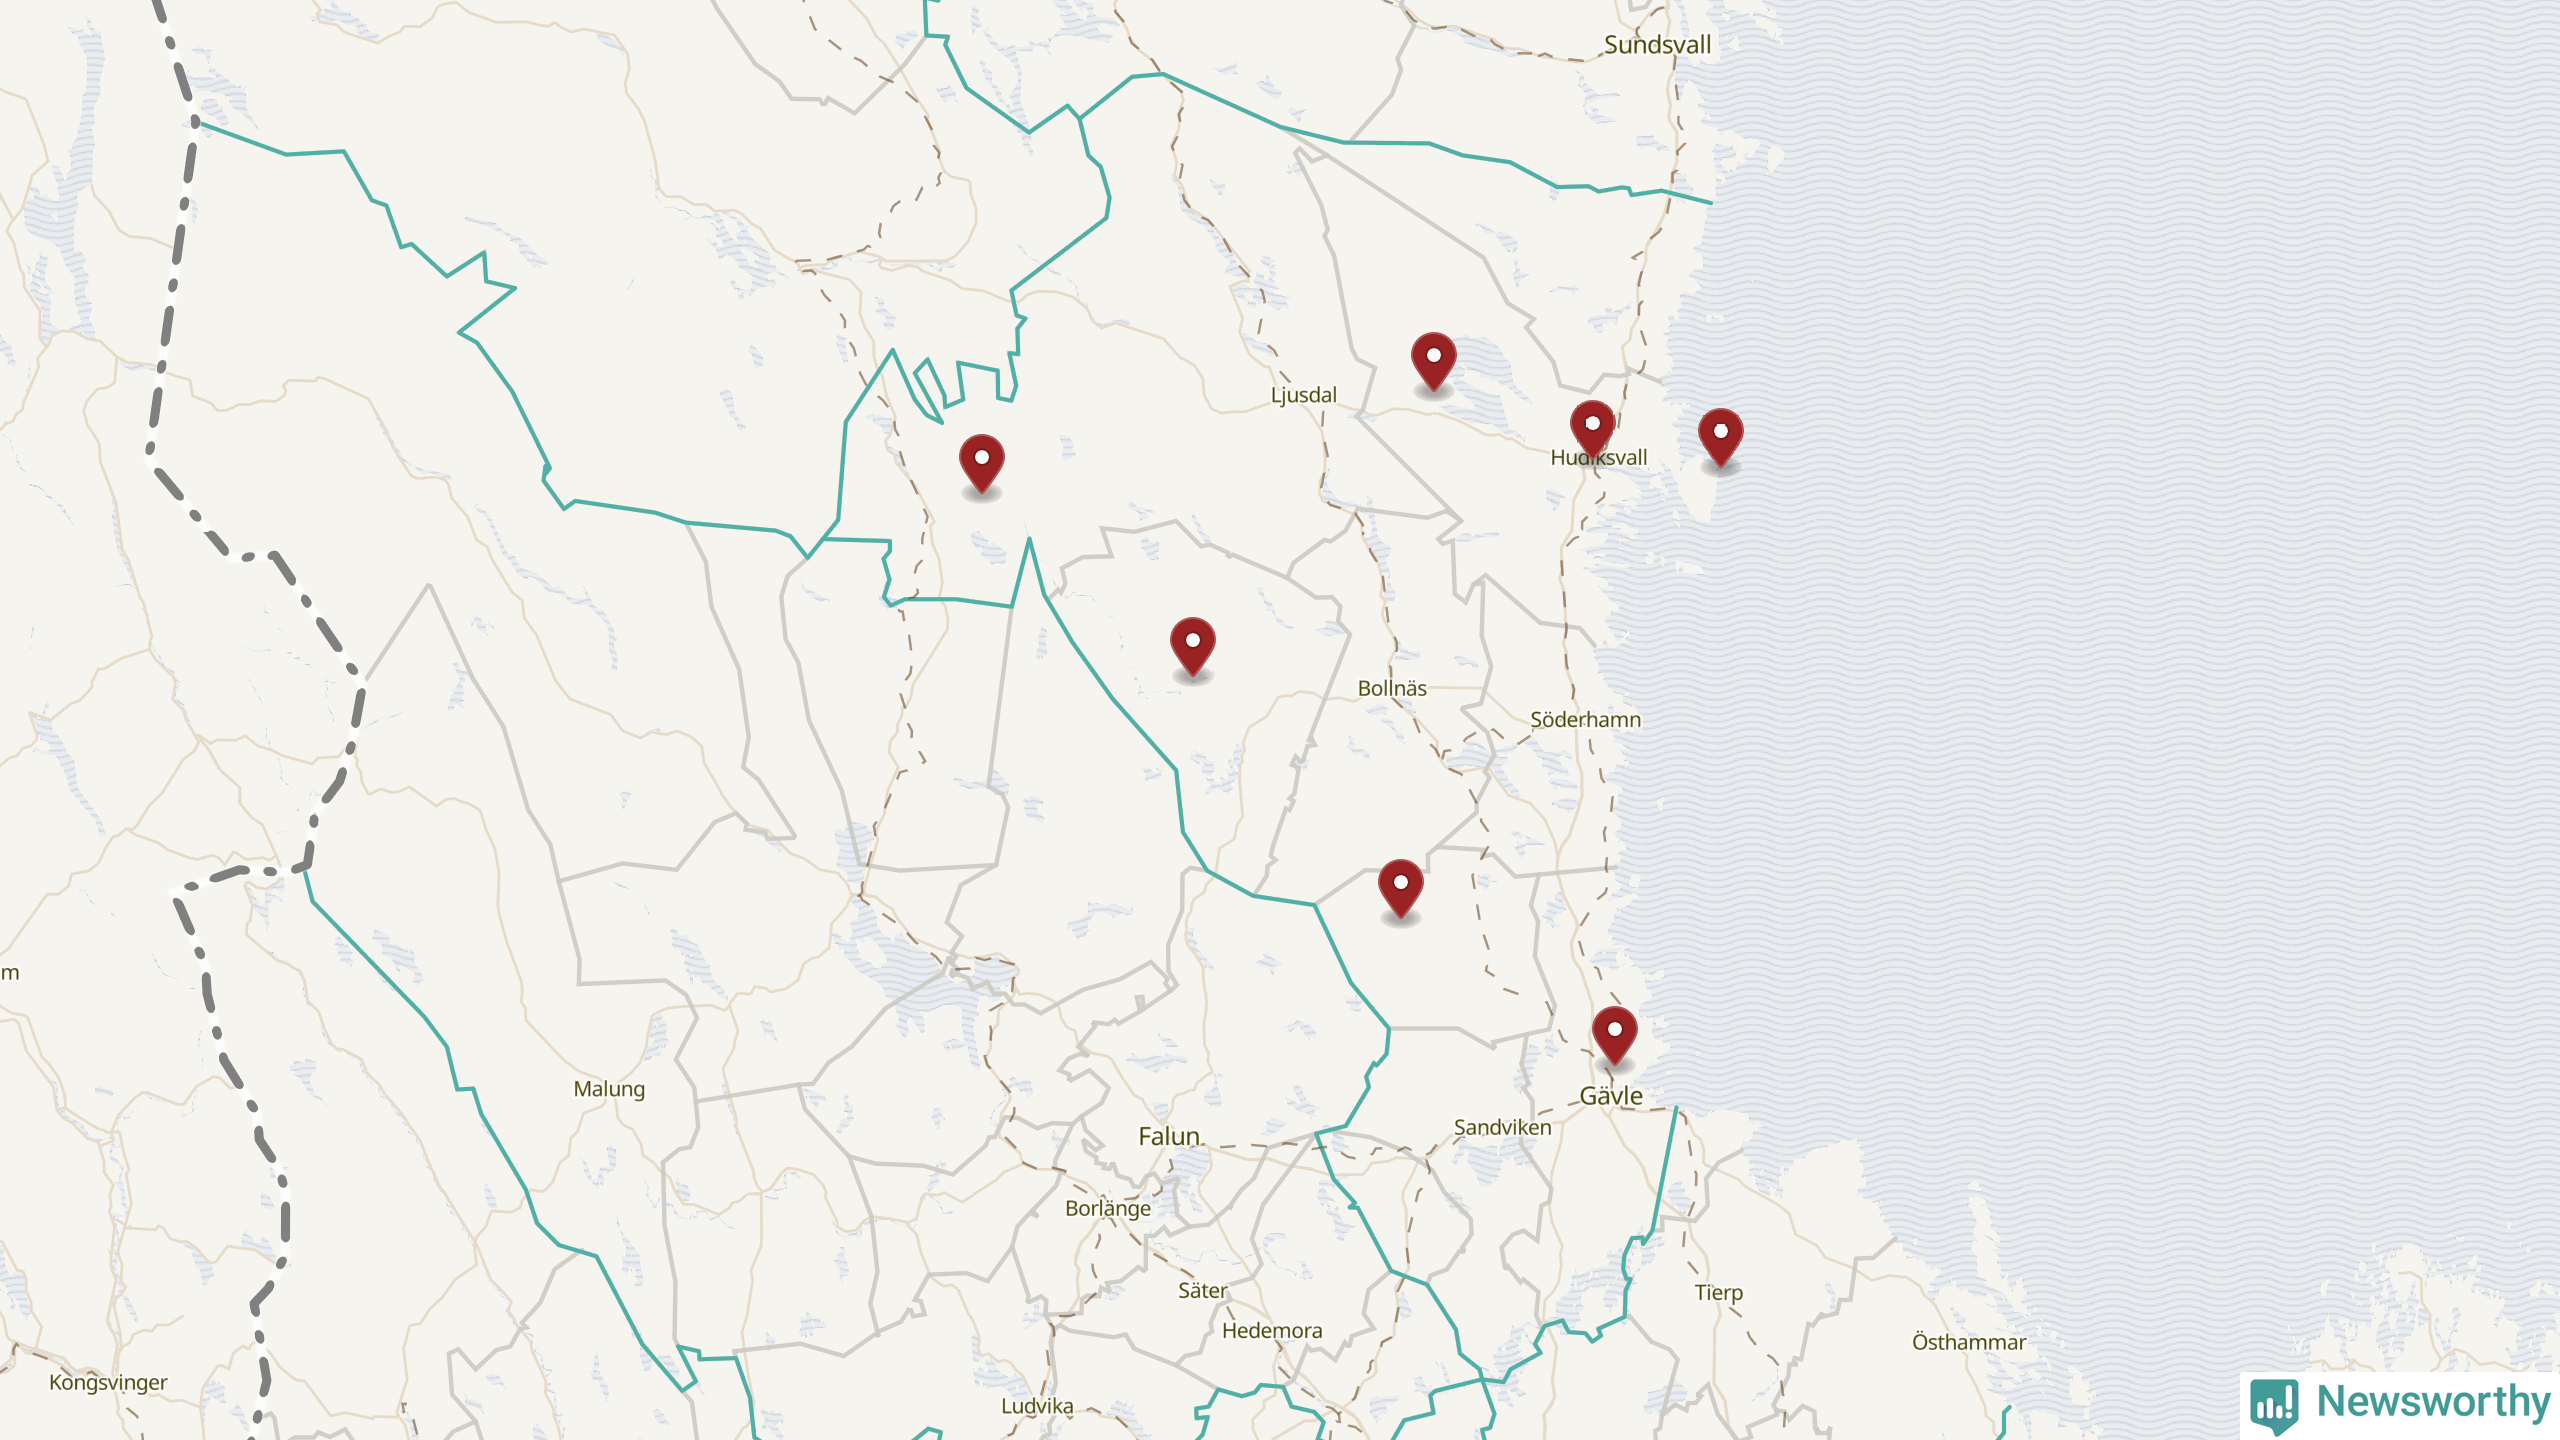Open the Newsworthy brand text link
Screen dimensions: 2560x1440
(2432, 1402)
